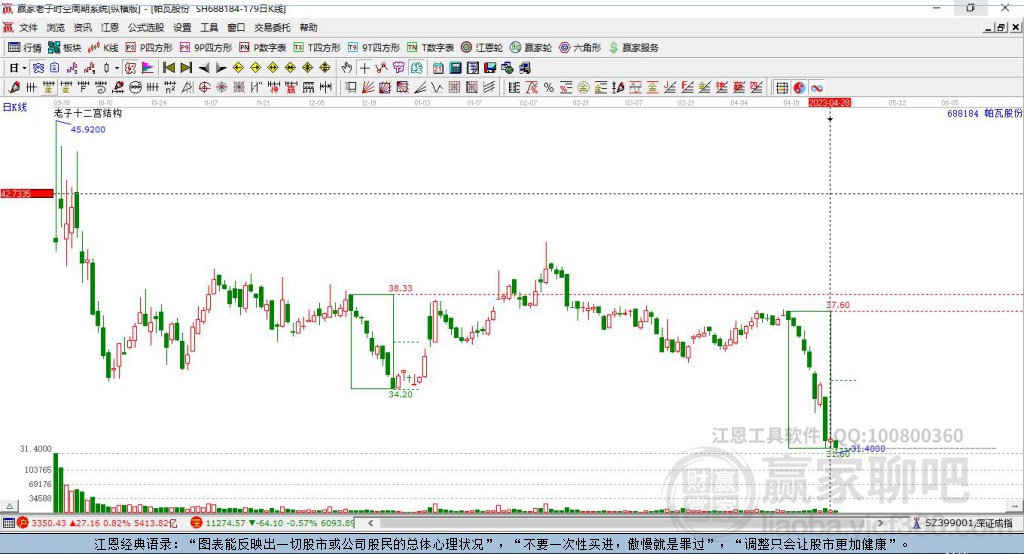Click the floppy disk save icon

pos(490,68)
